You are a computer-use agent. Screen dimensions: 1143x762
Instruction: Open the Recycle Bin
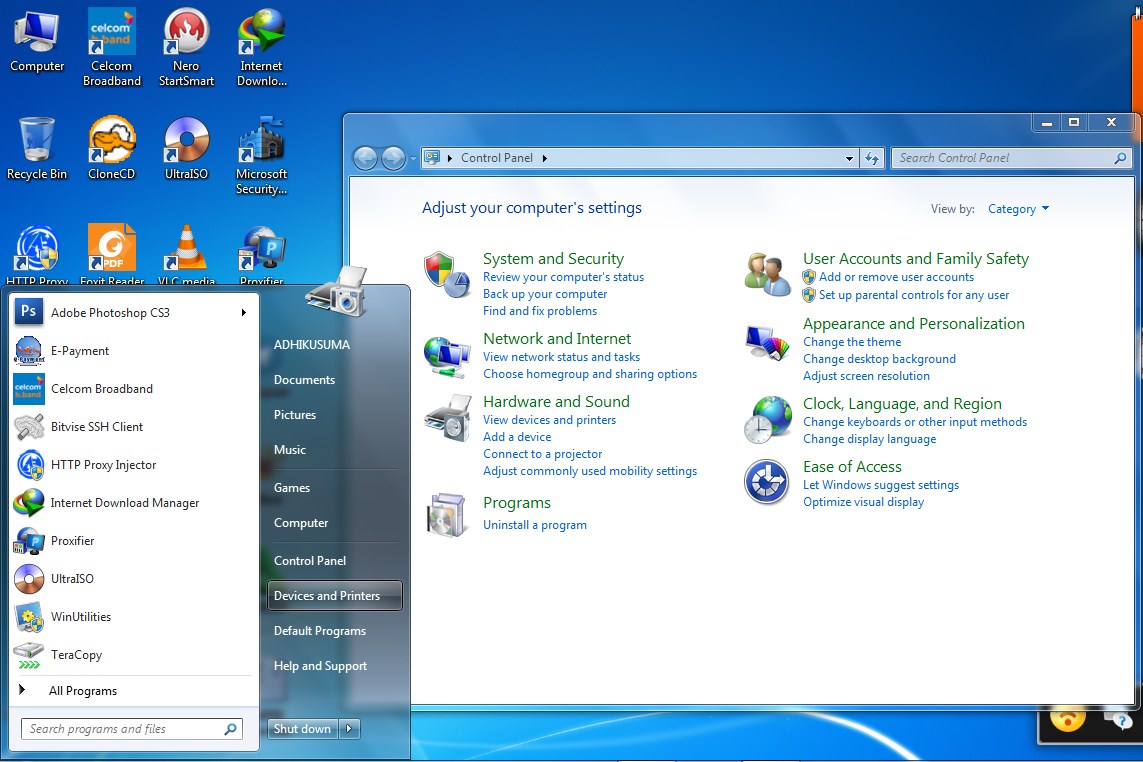(36, 149)
